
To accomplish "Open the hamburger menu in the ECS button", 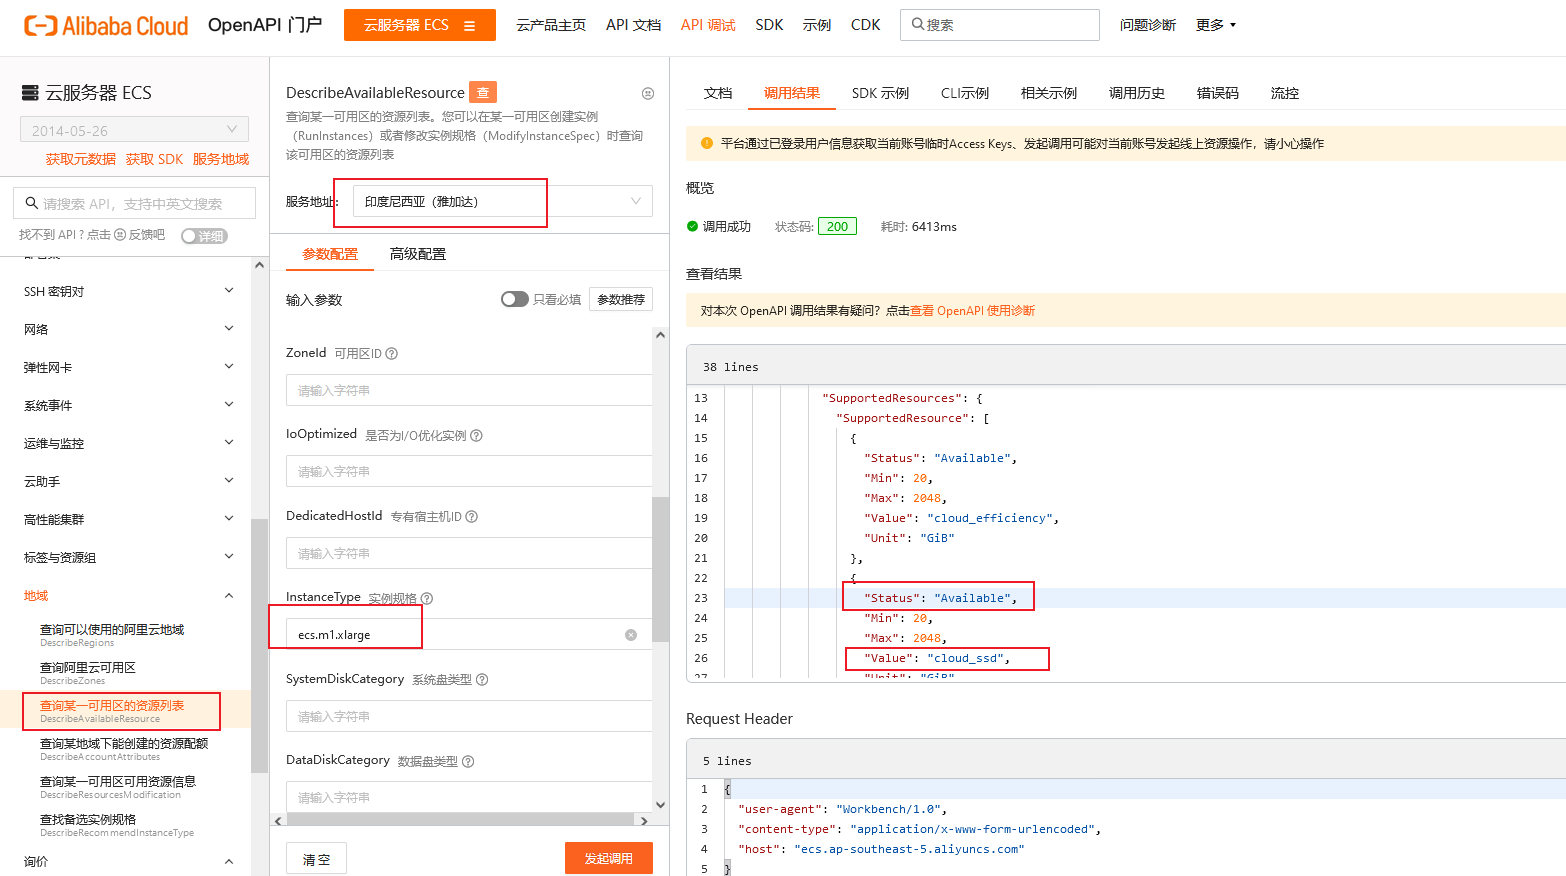I will pyautogui.click(x=469, y=26).
